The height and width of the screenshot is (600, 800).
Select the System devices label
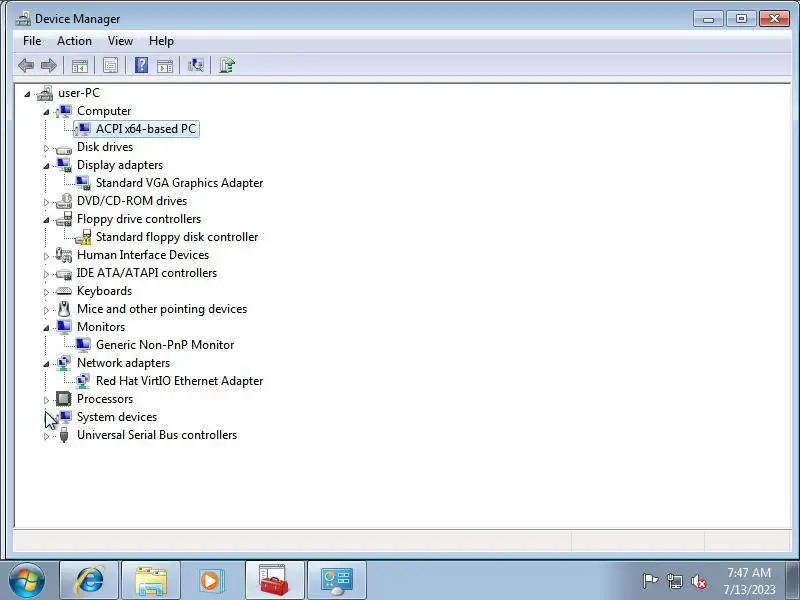click(x=117, y=417)
